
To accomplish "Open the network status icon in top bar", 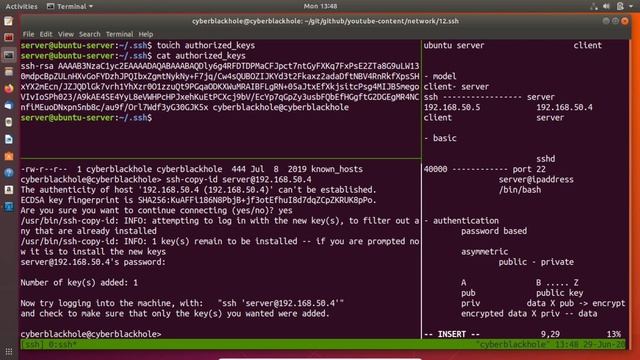I will 594,6.
